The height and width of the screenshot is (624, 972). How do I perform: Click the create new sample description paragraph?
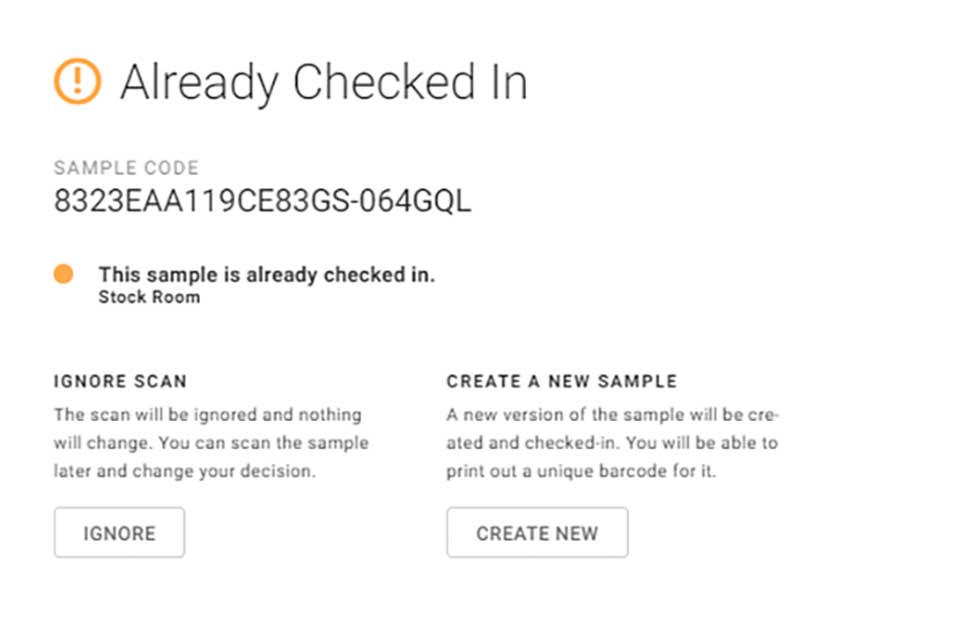click(x=611, y=442)
